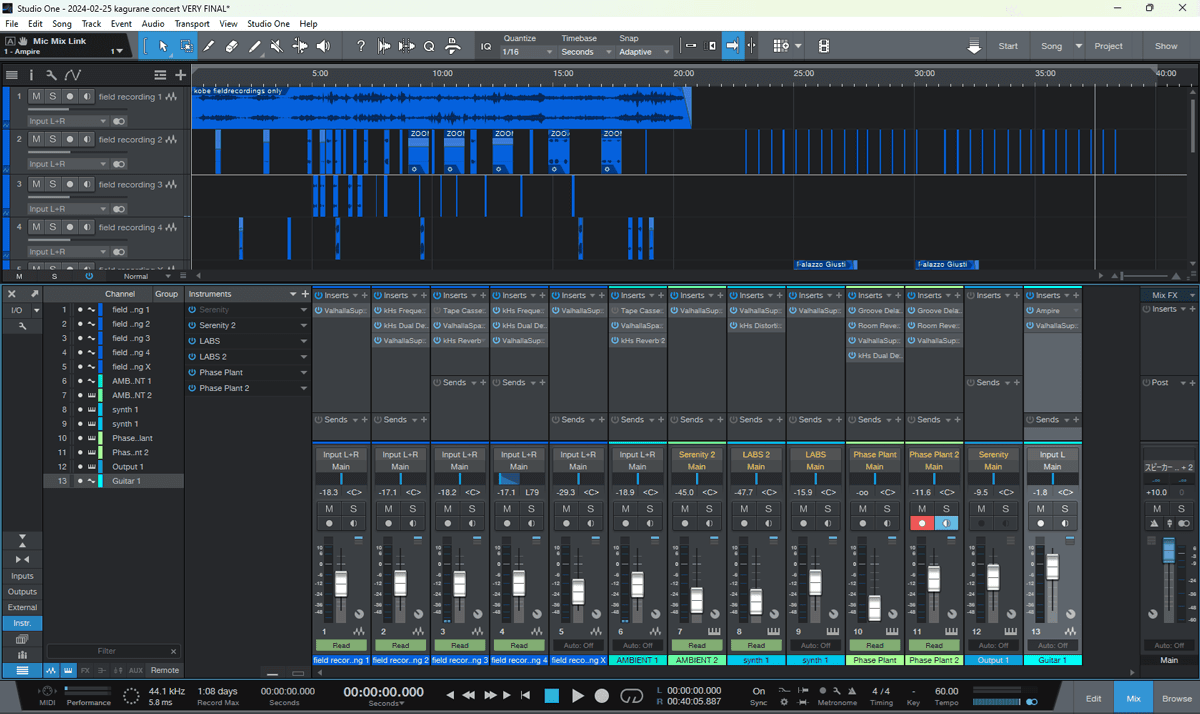Click the Guitar 1 channel volume fader
The width and height of the screenshot is (1200, 714).
point(1052,567)
